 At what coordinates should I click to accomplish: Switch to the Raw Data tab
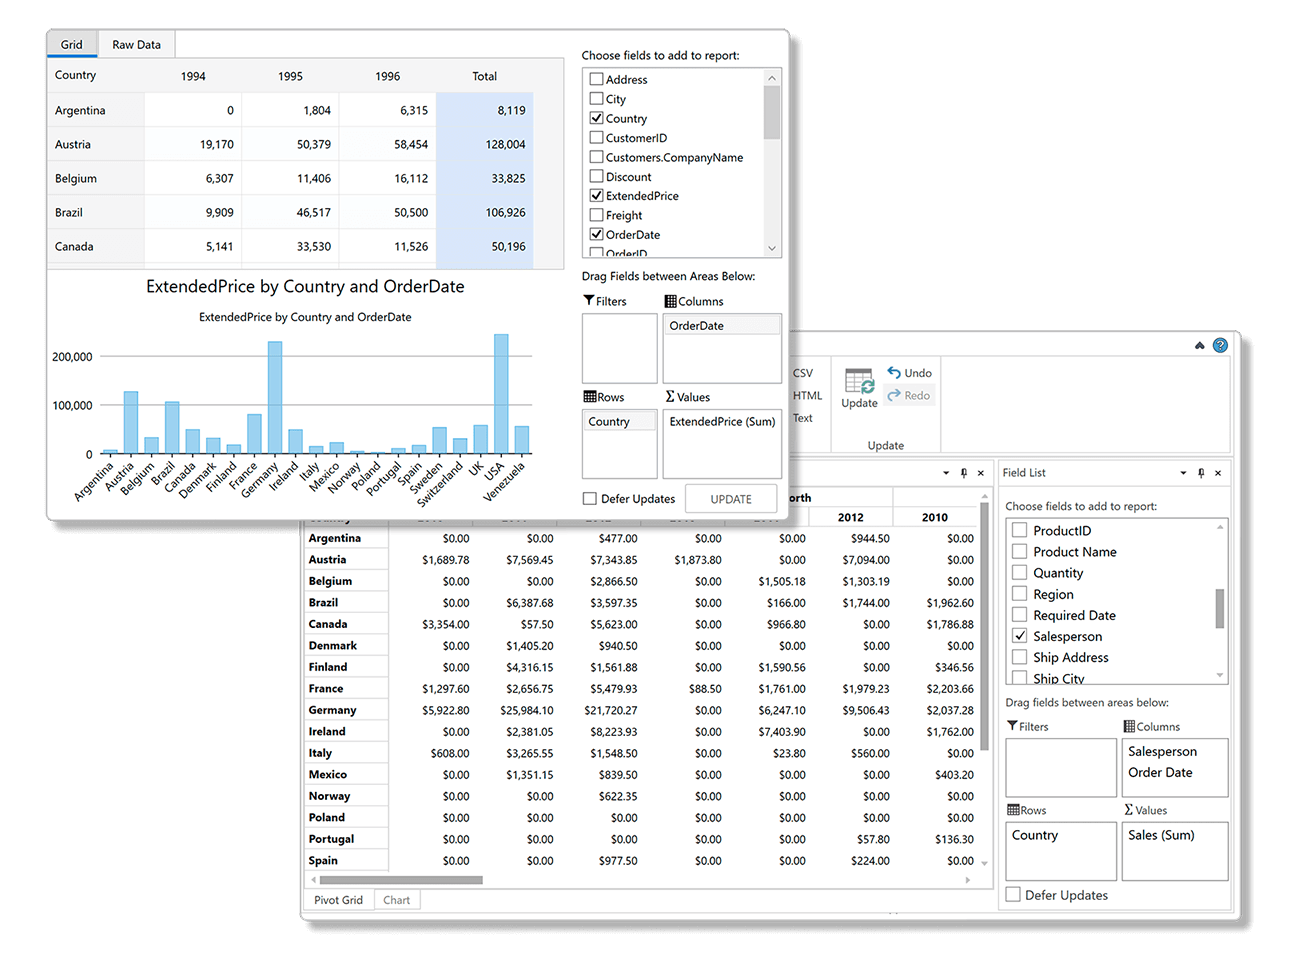[x=136, y=44]
